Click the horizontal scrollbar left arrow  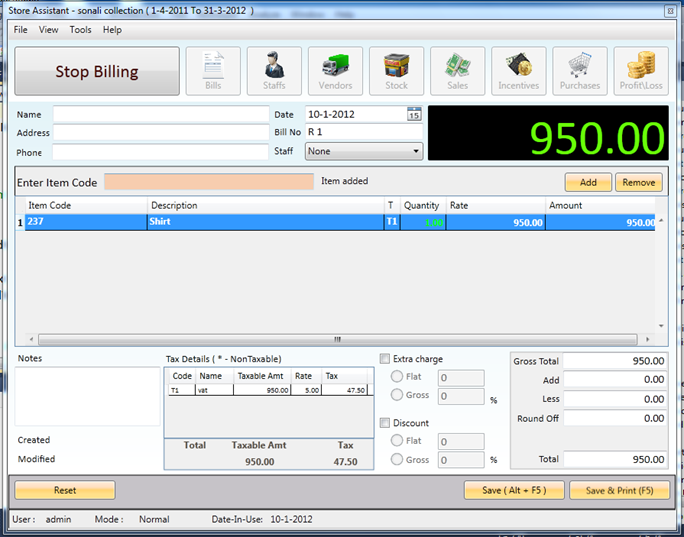[x=31, y=339]
